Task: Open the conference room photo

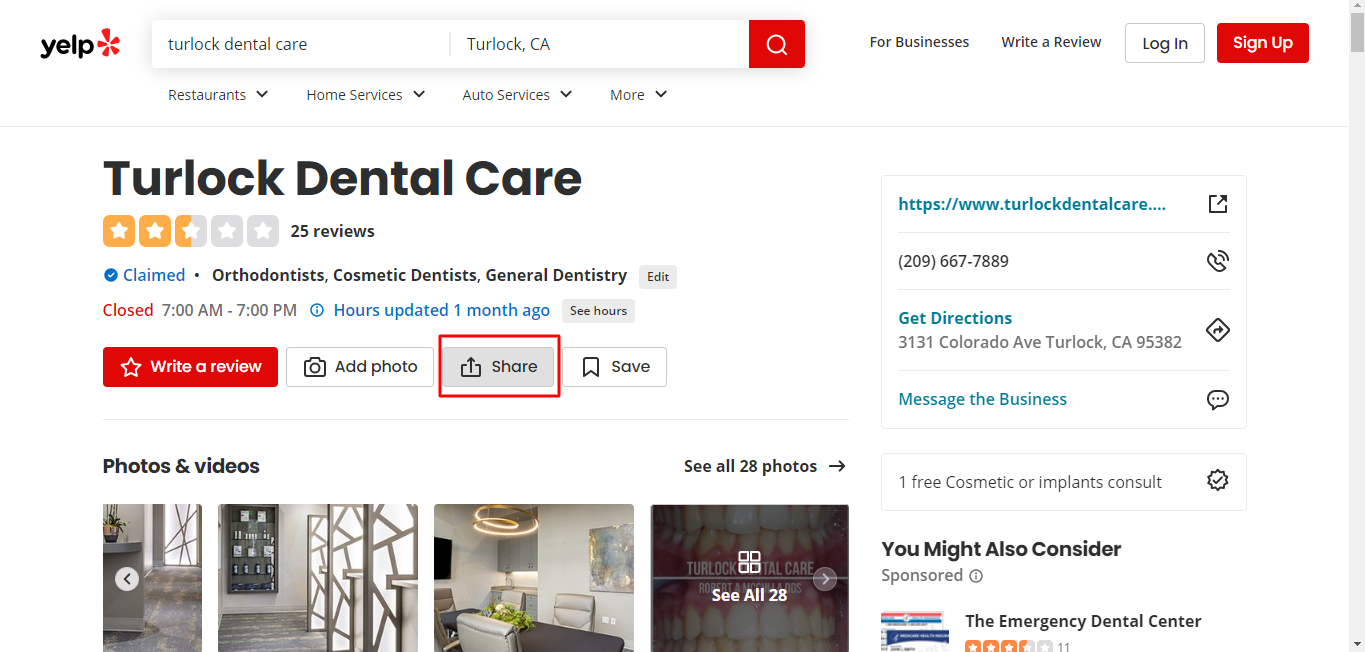Action: tap(534, 578)
